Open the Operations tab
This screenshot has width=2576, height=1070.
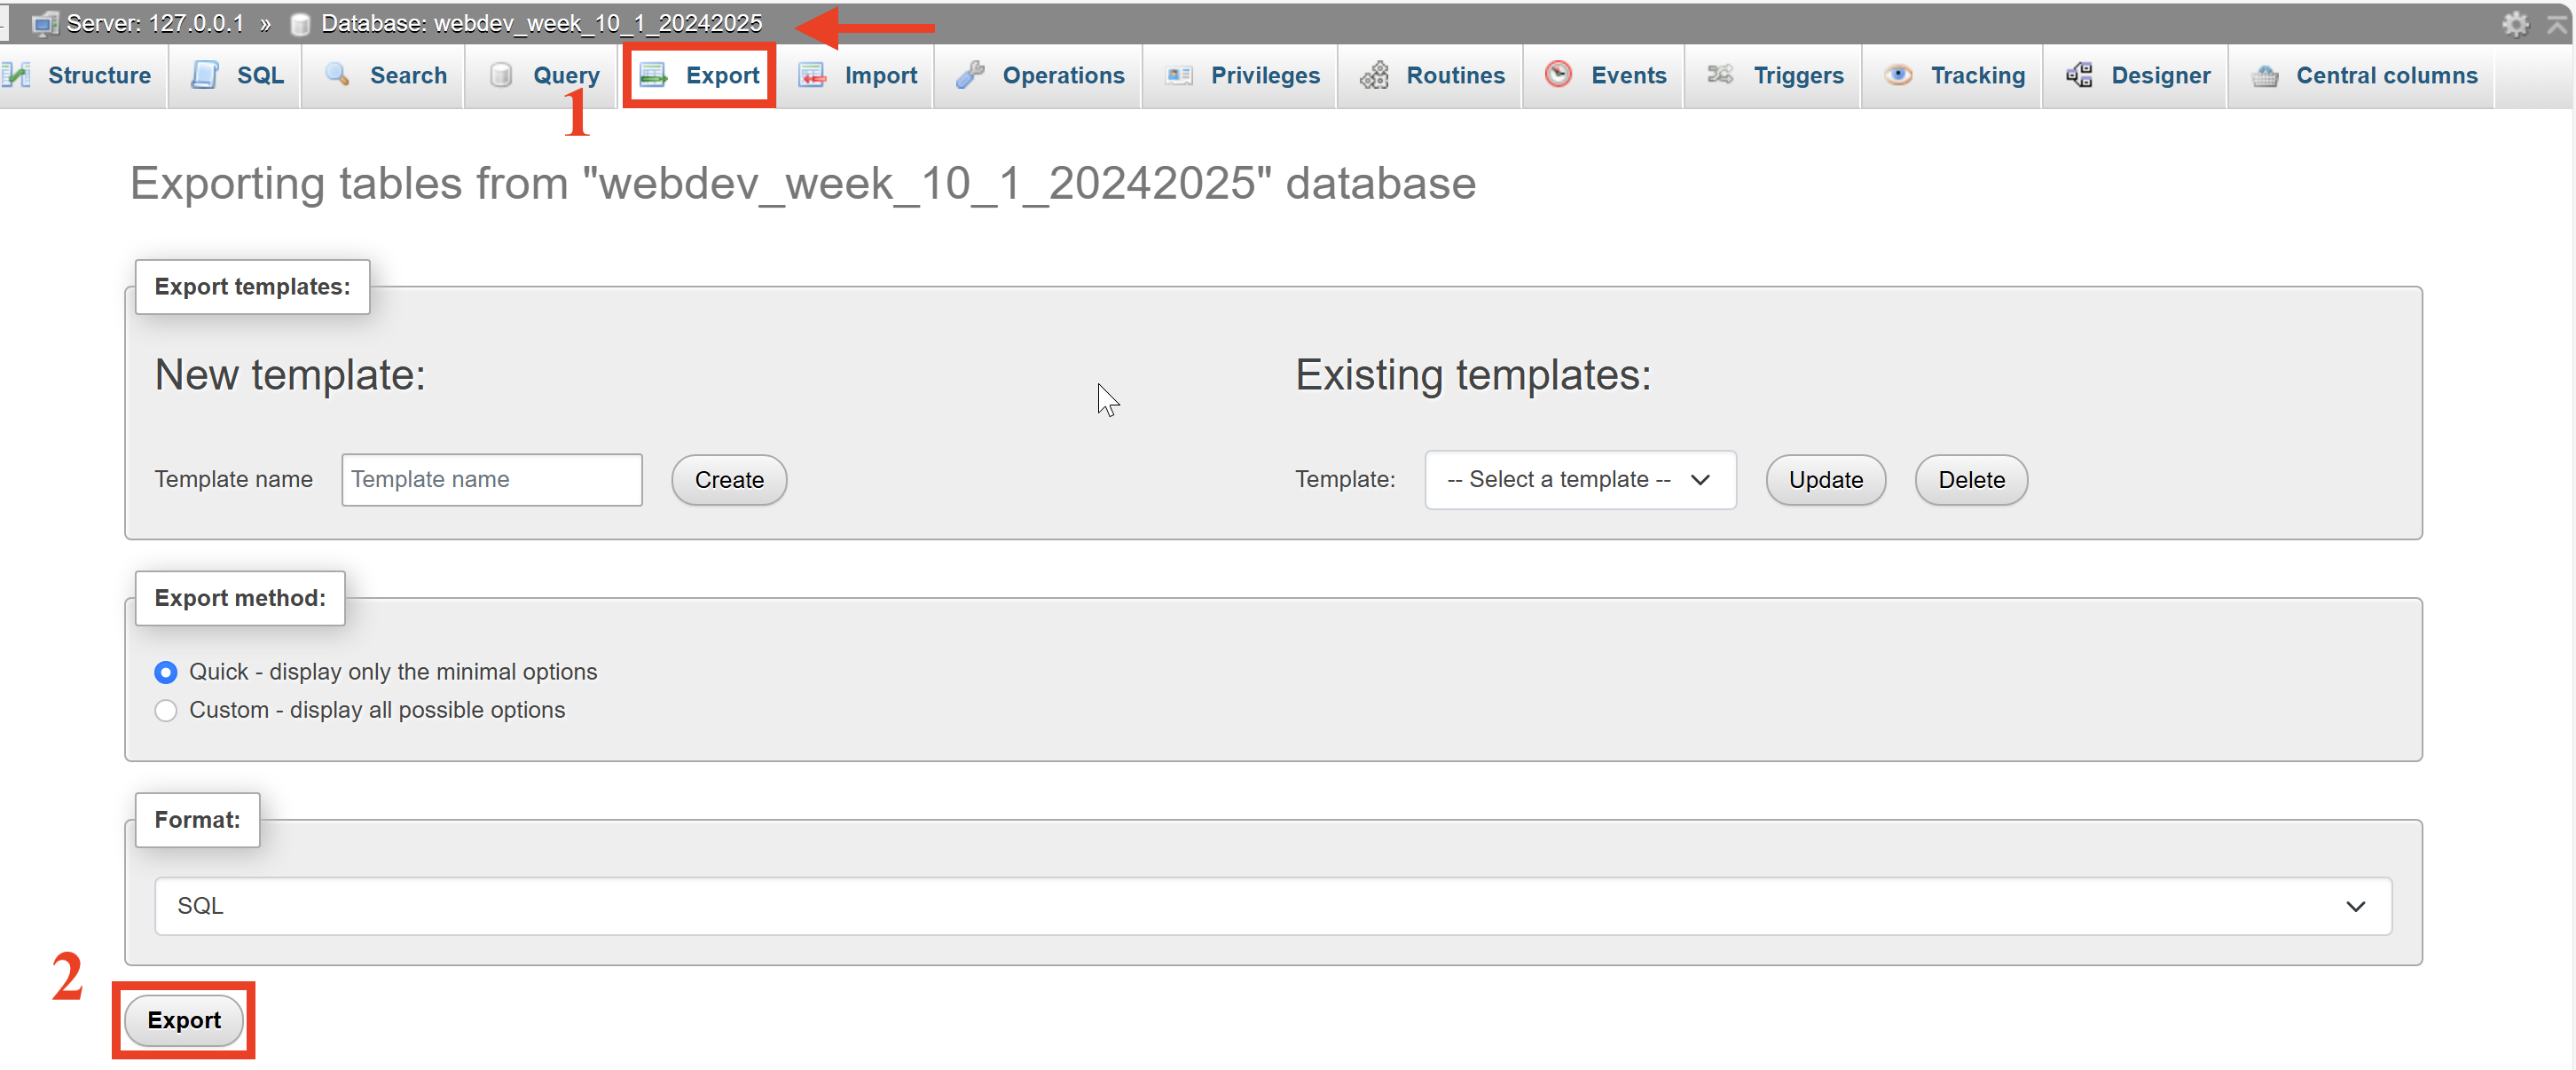[x=1039, y=75]
